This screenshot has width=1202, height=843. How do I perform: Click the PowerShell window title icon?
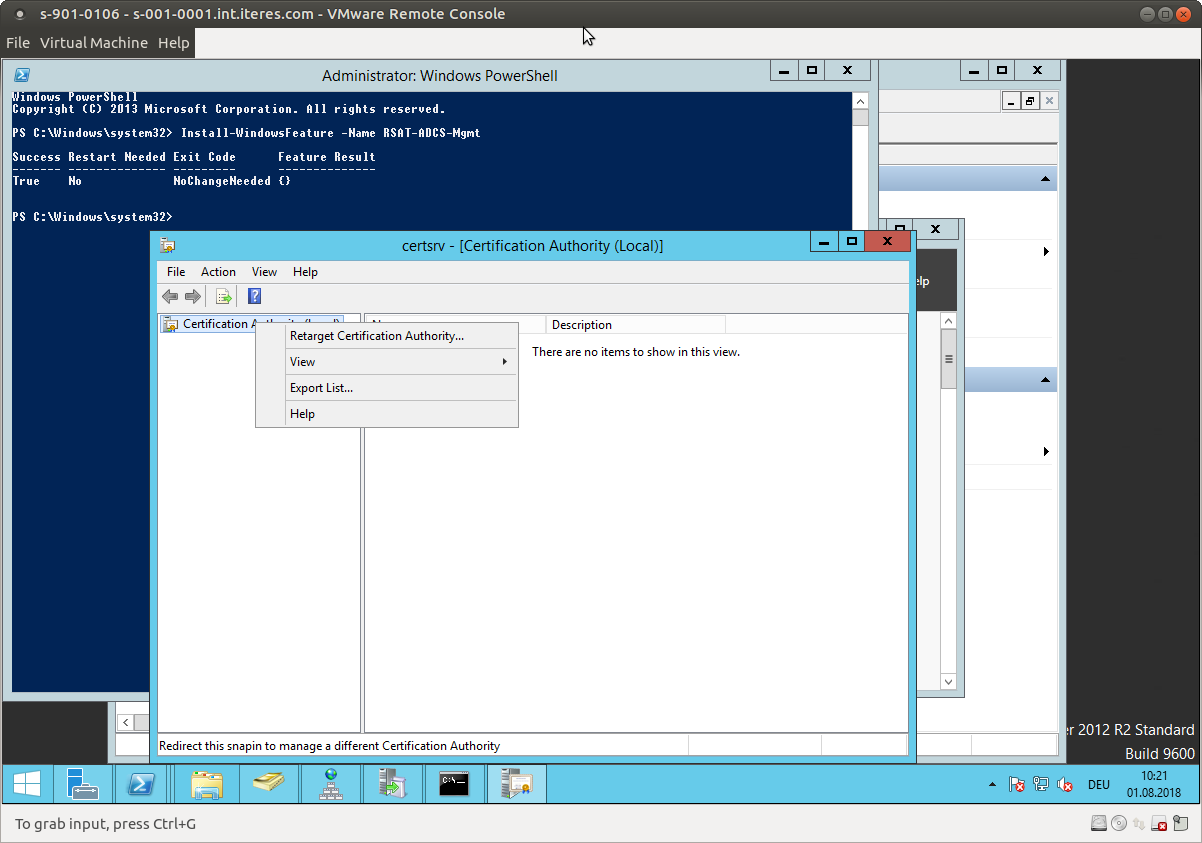[x=21, y=75]
